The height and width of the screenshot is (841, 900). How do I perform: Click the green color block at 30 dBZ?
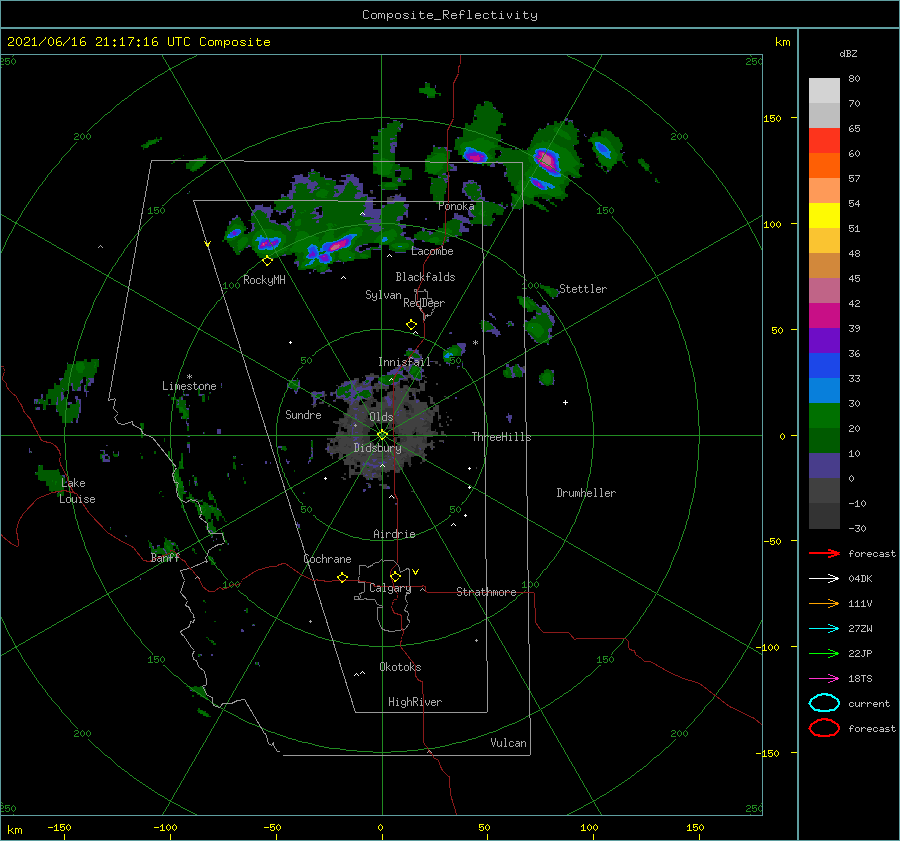824,415
